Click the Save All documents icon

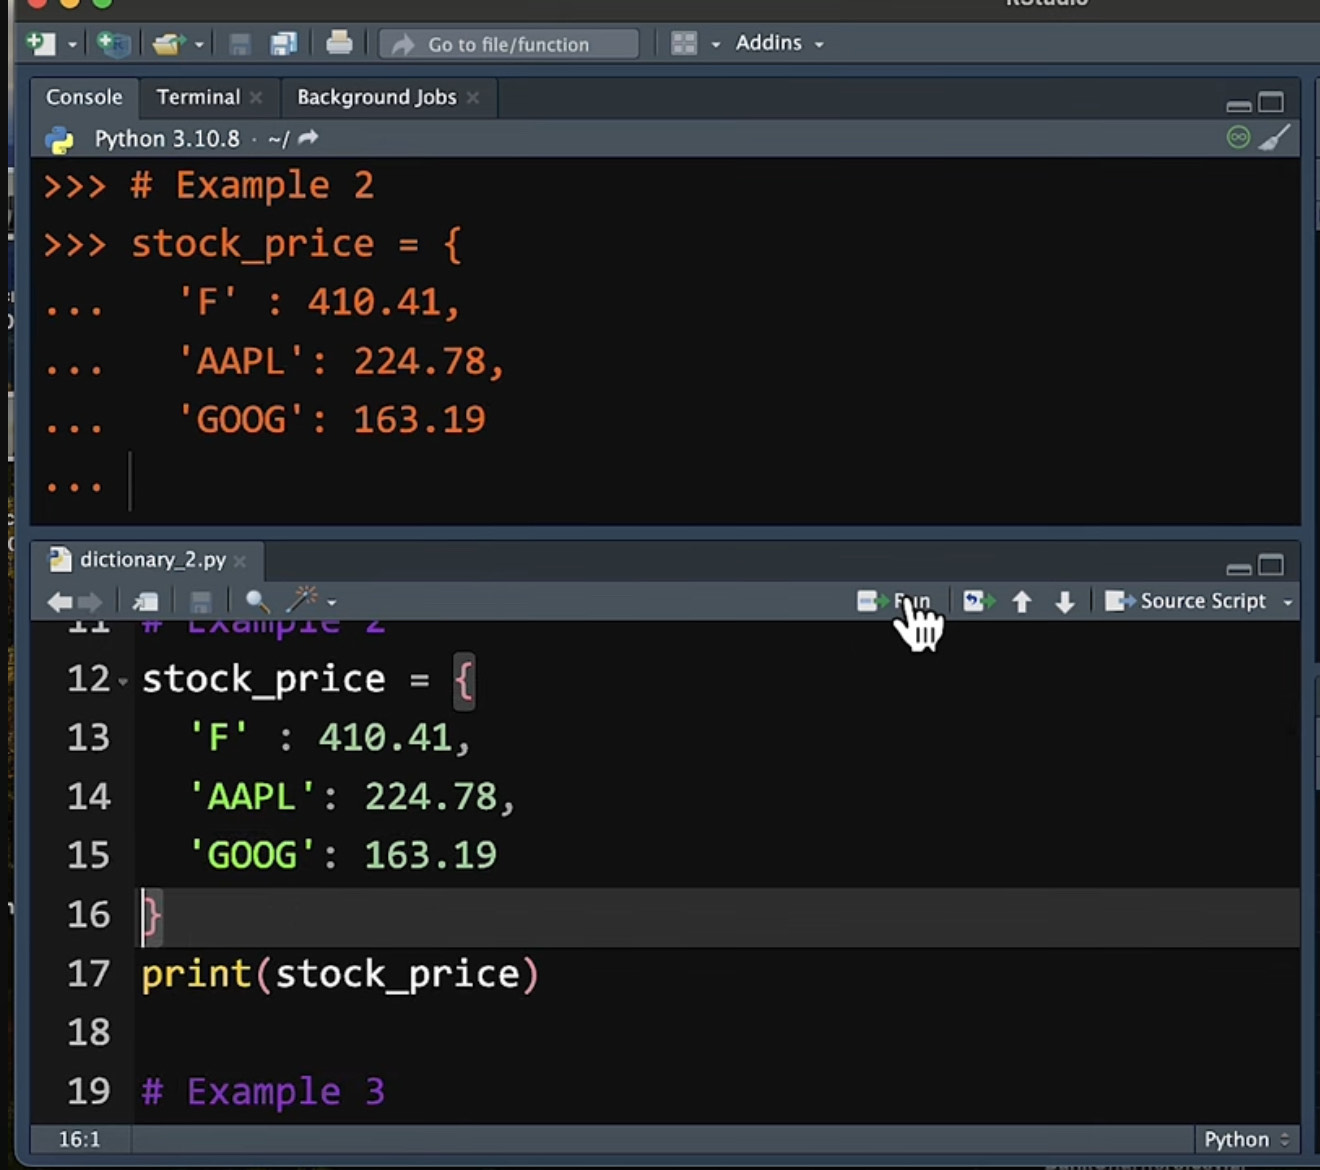[x=283, y=44]
